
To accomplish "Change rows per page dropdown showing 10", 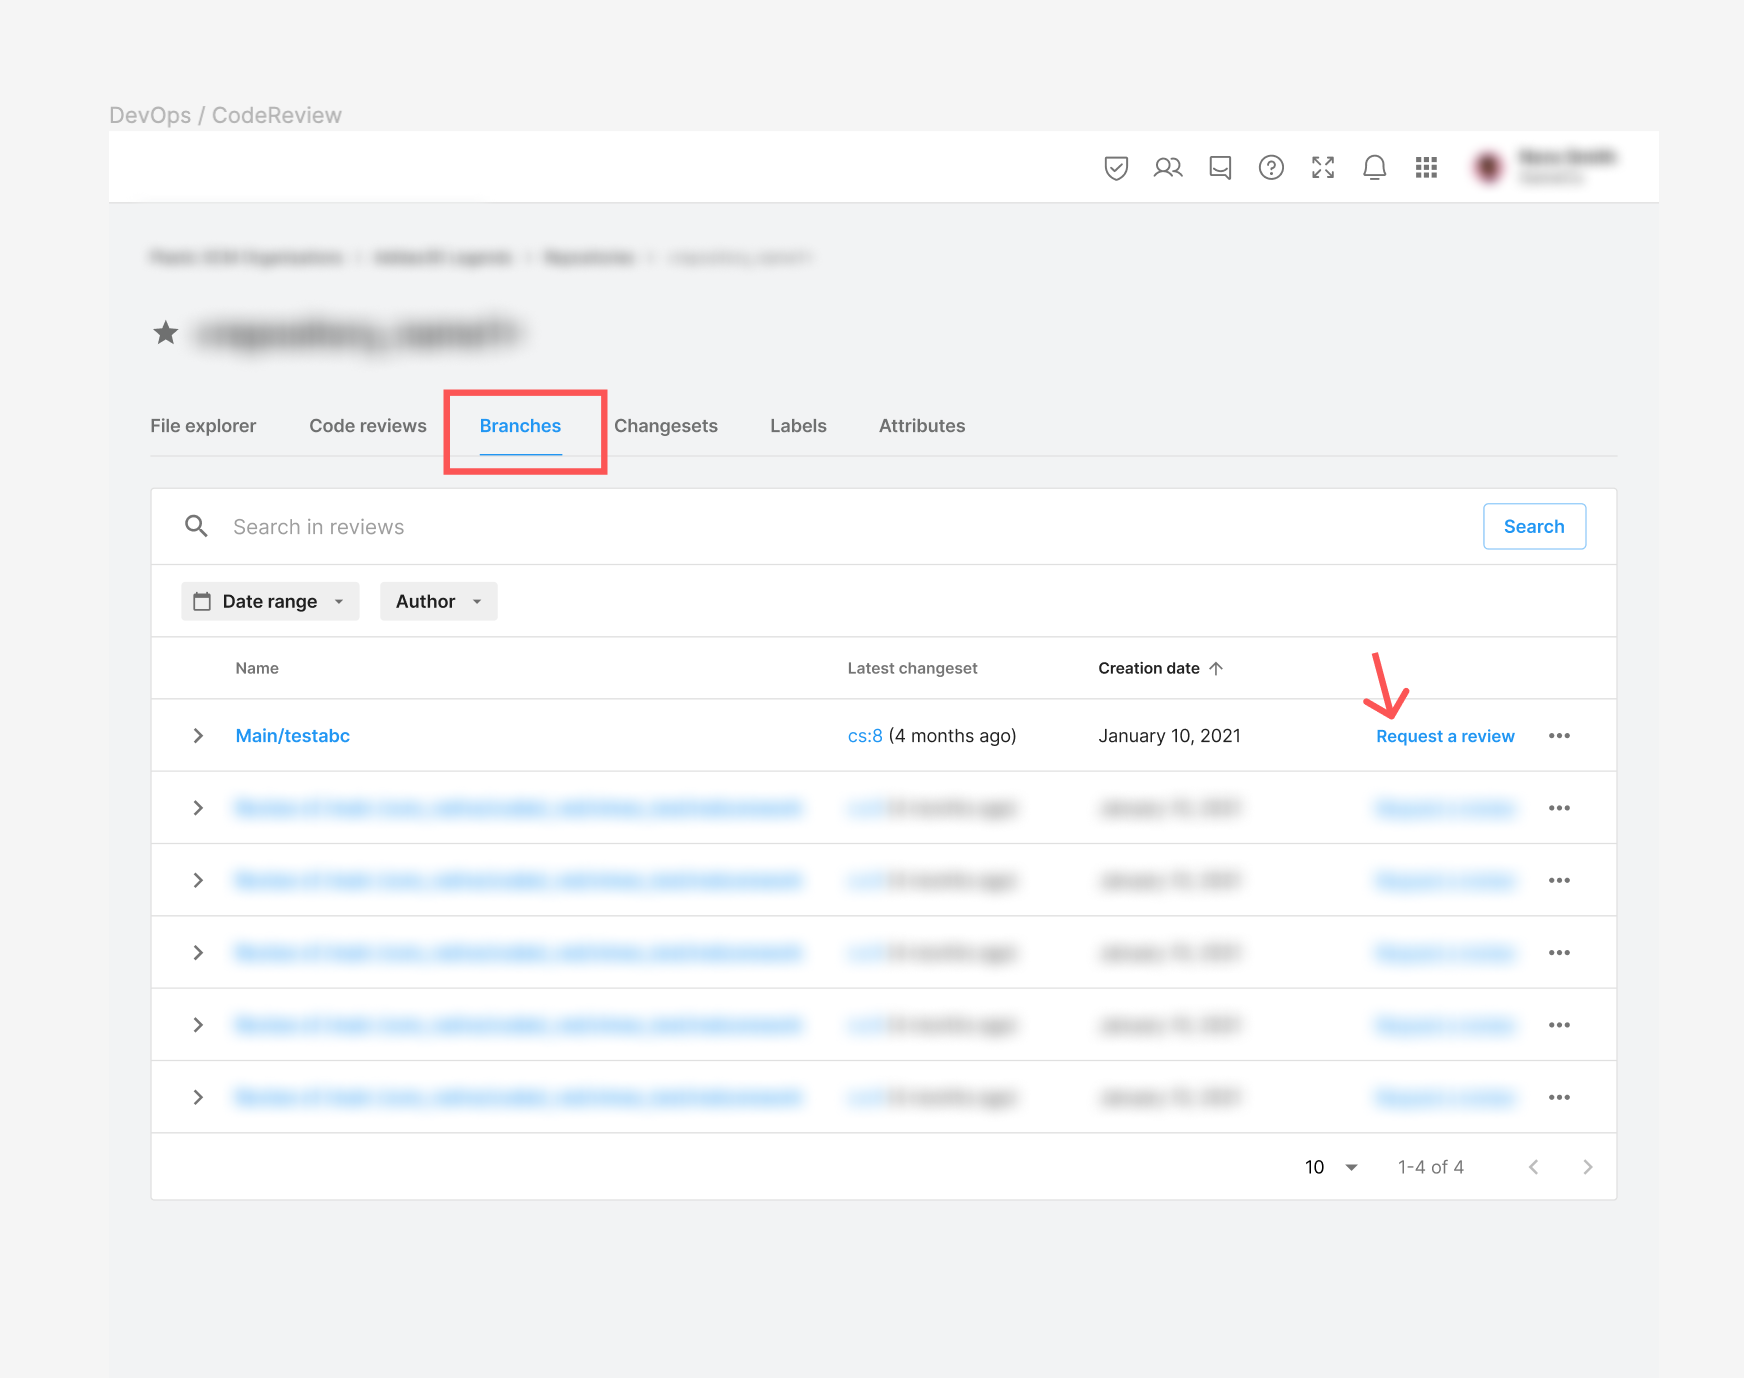I will [1331, 1167].
